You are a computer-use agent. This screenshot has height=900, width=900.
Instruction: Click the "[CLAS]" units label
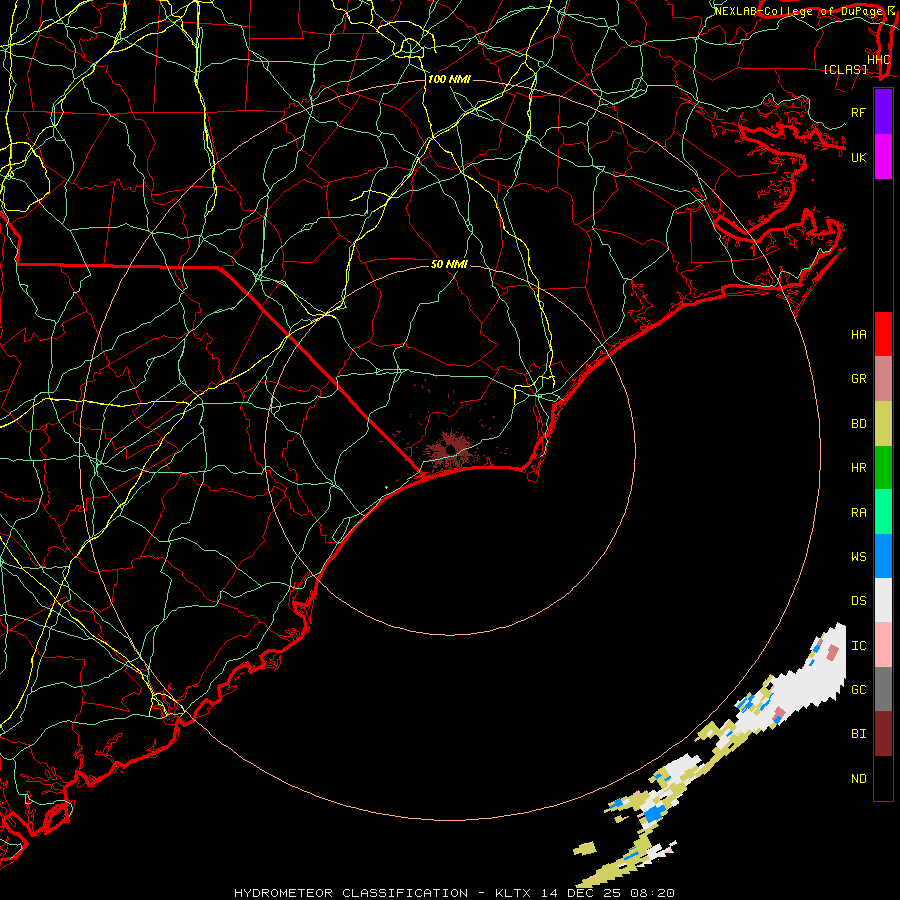(845, 69)
